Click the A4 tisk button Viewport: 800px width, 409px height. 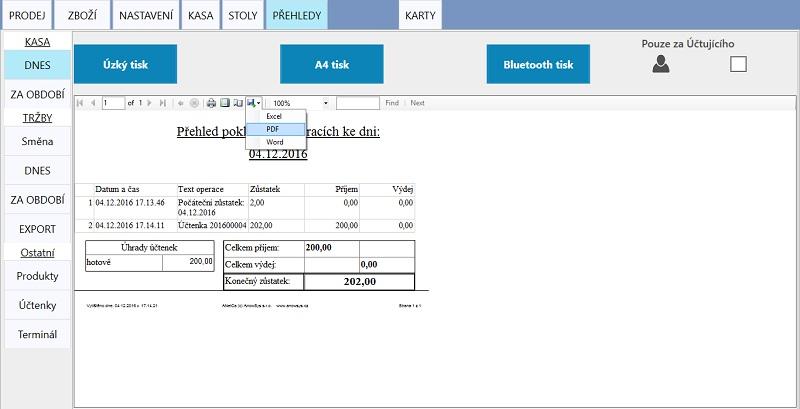pyautogui.click(x=332, y=64)
